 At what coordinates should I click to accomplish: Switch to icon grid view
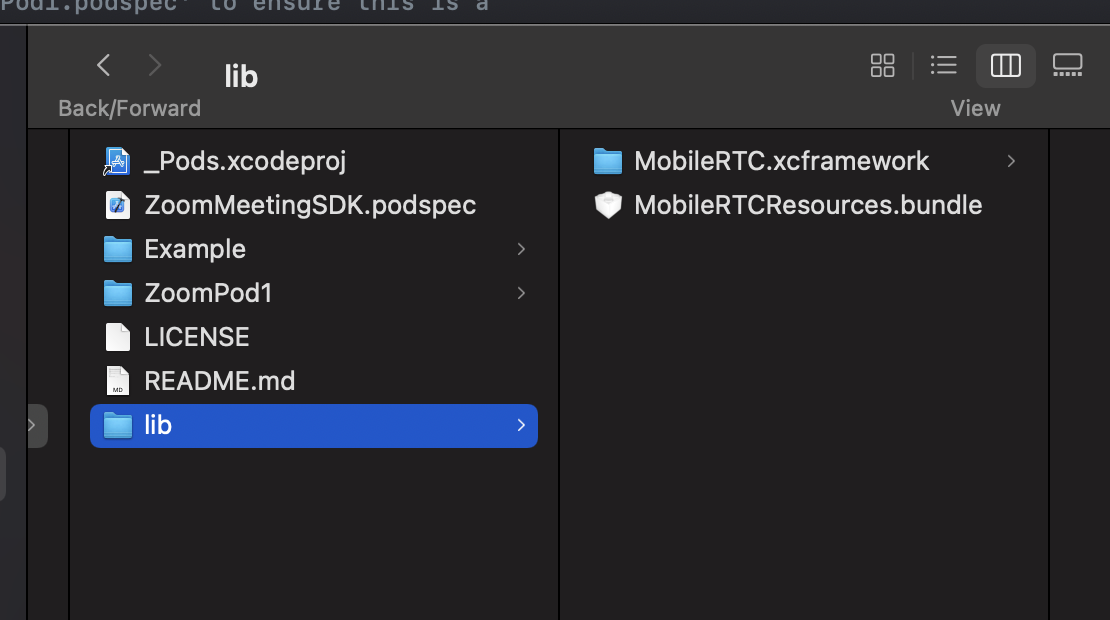pos(882,66)
